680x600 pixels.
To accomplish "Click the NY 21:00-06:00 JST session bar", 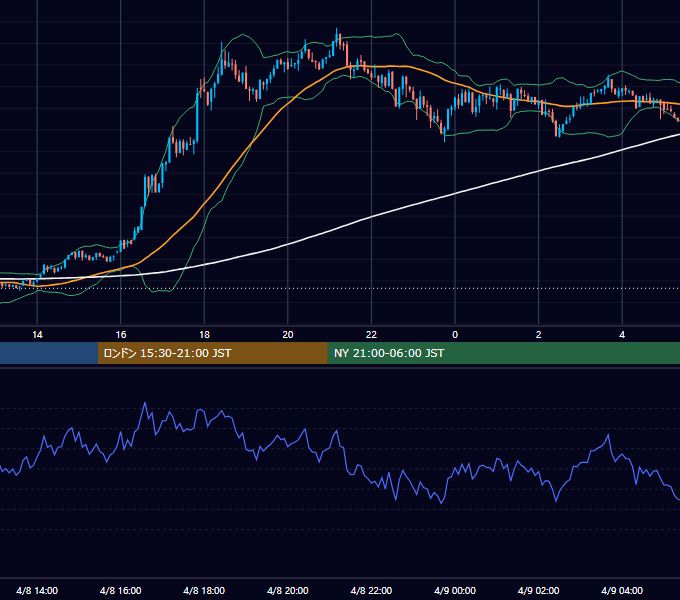I will 503,353.
